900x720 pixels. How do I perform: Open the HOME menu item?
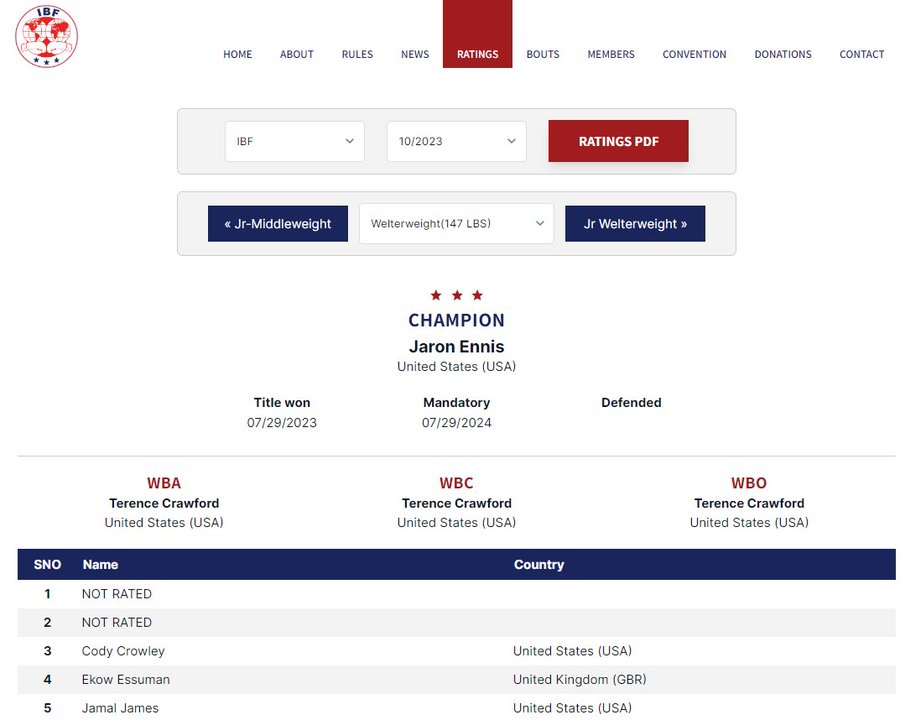click(x=238, y=54)
